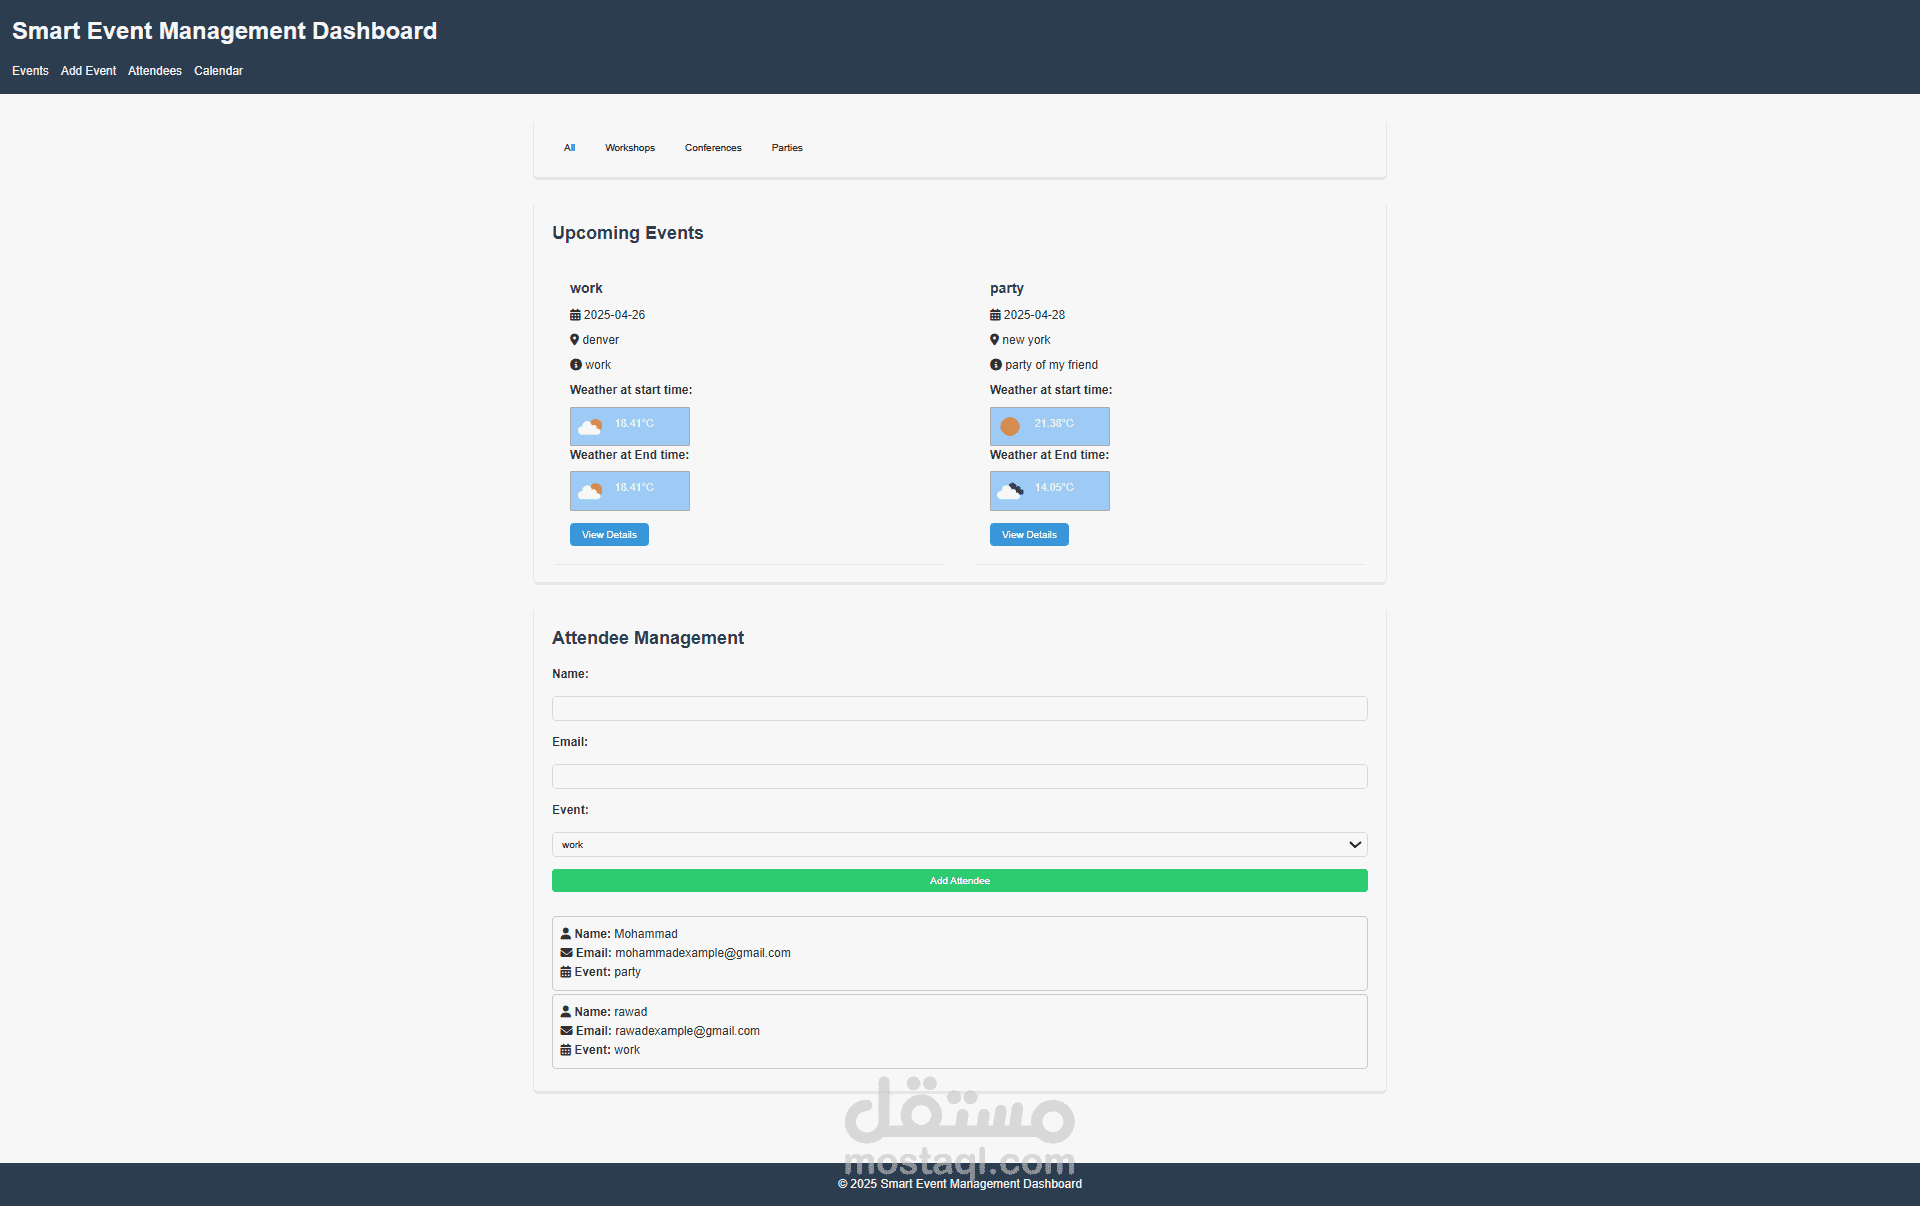Screen dimensions: 1920x1206
Task: Click the location pin icon beside denver
Action: pos(575,340)
